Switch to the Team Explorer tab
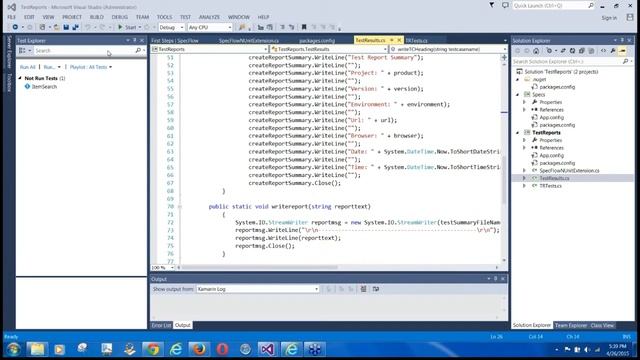The height and width of the screenshot is (360, 640). [x=571, y=325]
